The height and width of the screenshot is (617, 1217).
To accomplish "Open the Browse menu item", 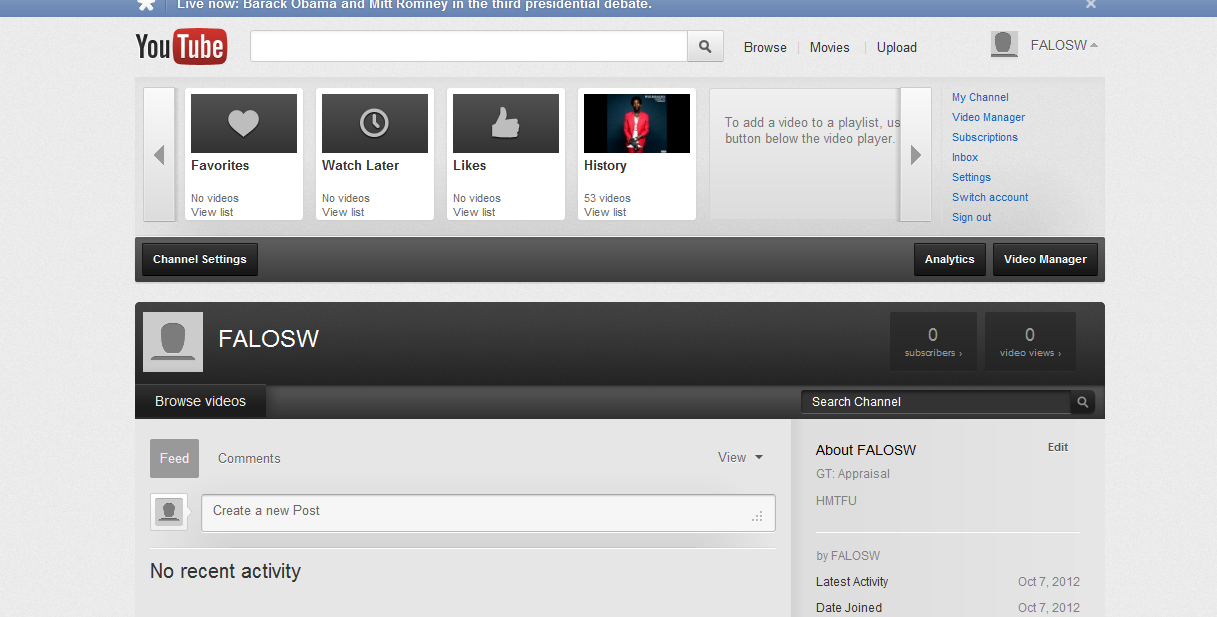I will [765, 47].
